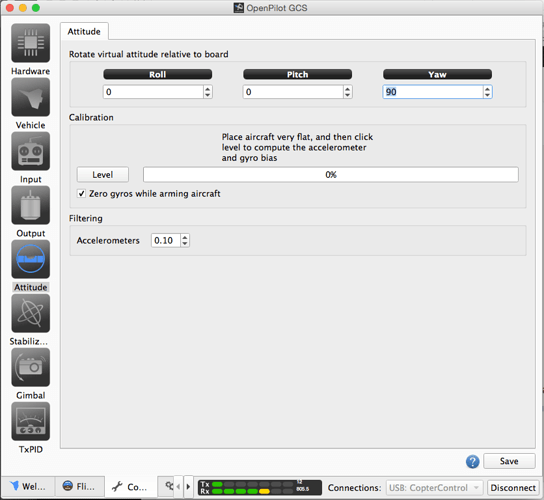Click the Pitch label bar

pos(297,74)
